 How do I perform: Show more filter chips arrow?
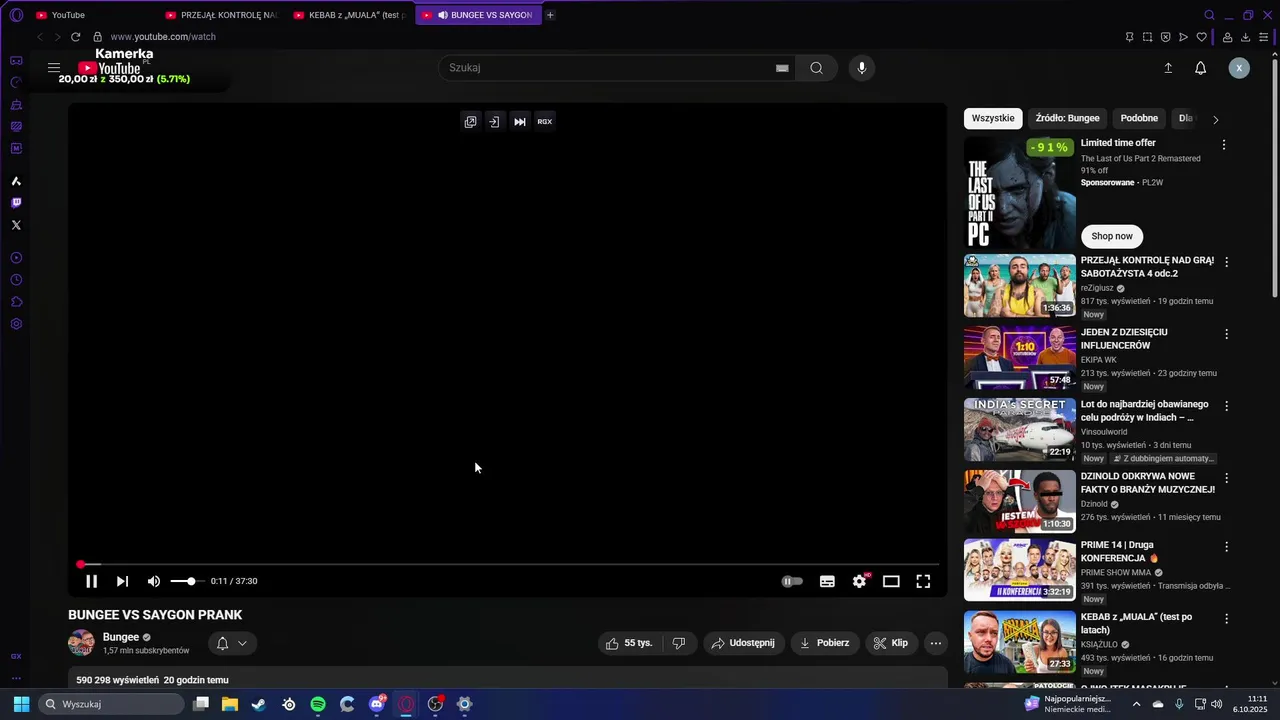click(1216, 119)
